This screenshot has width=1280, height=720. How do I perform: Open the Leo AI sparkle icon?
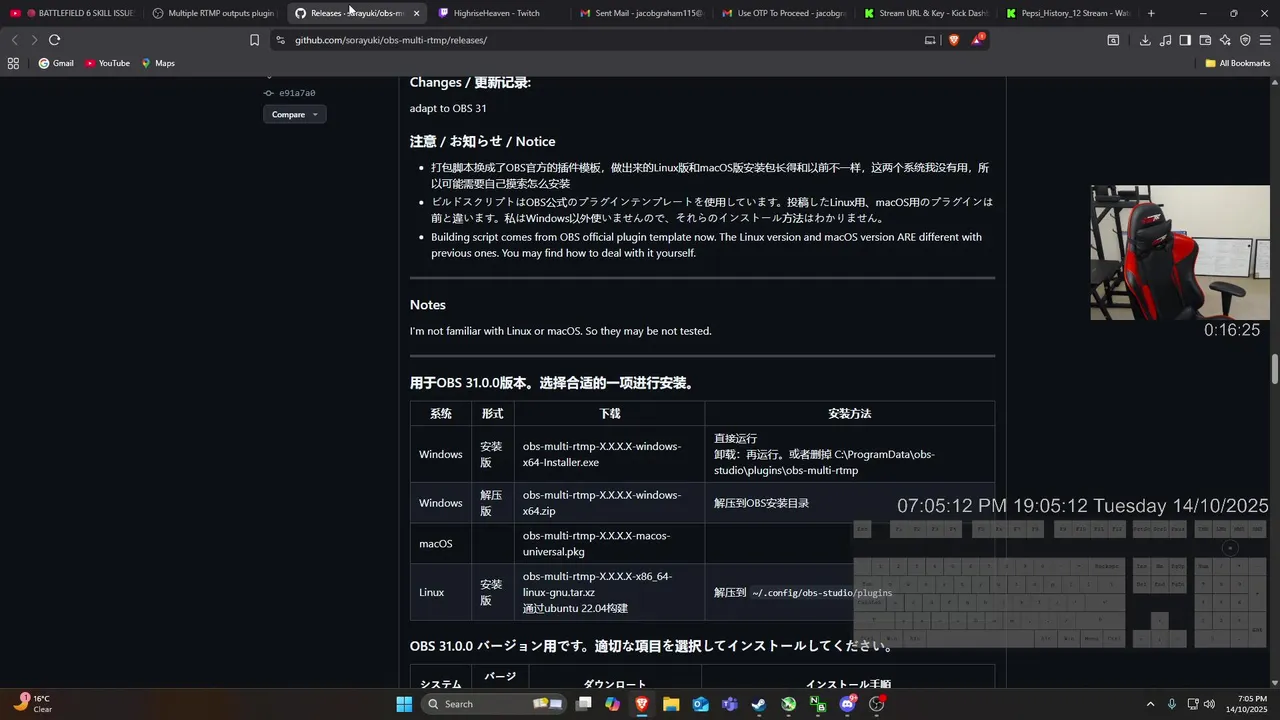(x=1225, y=40)
